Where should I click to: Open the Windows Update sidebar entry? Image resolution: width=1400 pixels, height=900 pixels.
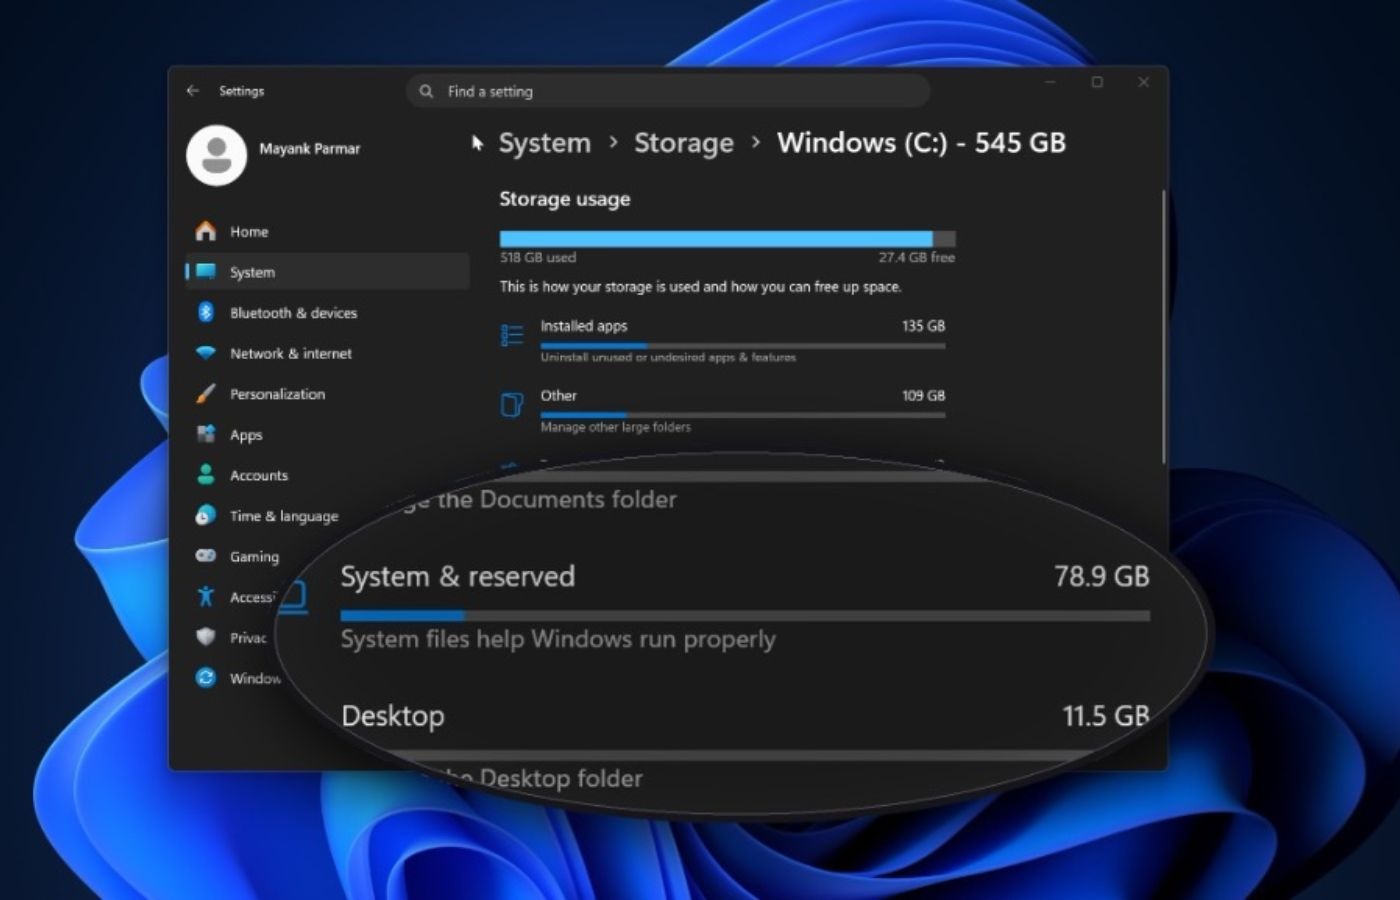click(240, 678)
